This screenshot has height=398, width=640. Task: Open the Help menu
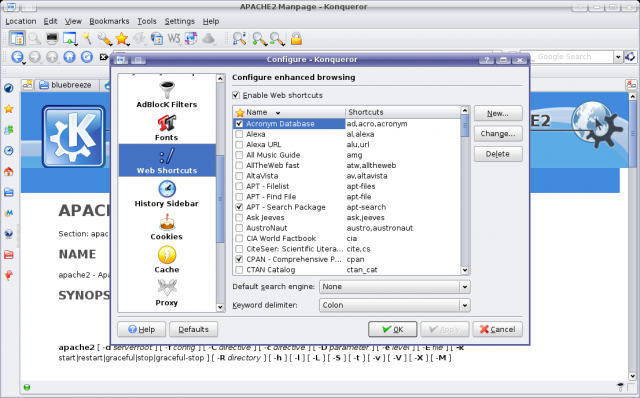(211, 21)
